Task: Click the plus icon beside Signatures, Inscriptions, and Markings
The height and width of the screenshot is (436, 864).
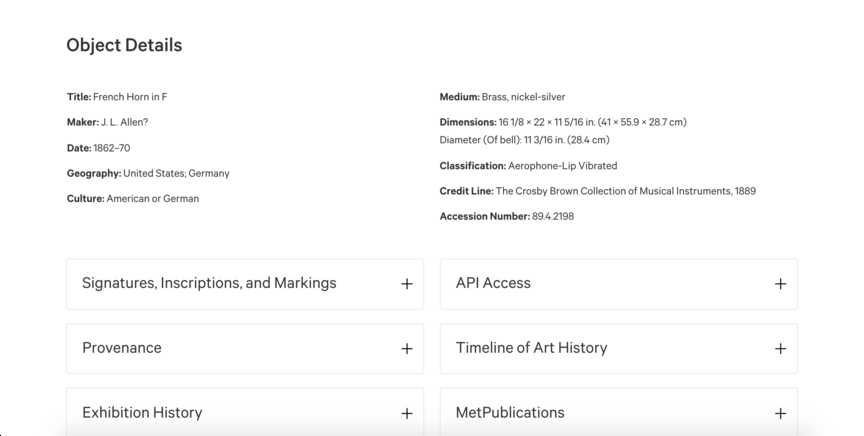Action: coord(406,284)
